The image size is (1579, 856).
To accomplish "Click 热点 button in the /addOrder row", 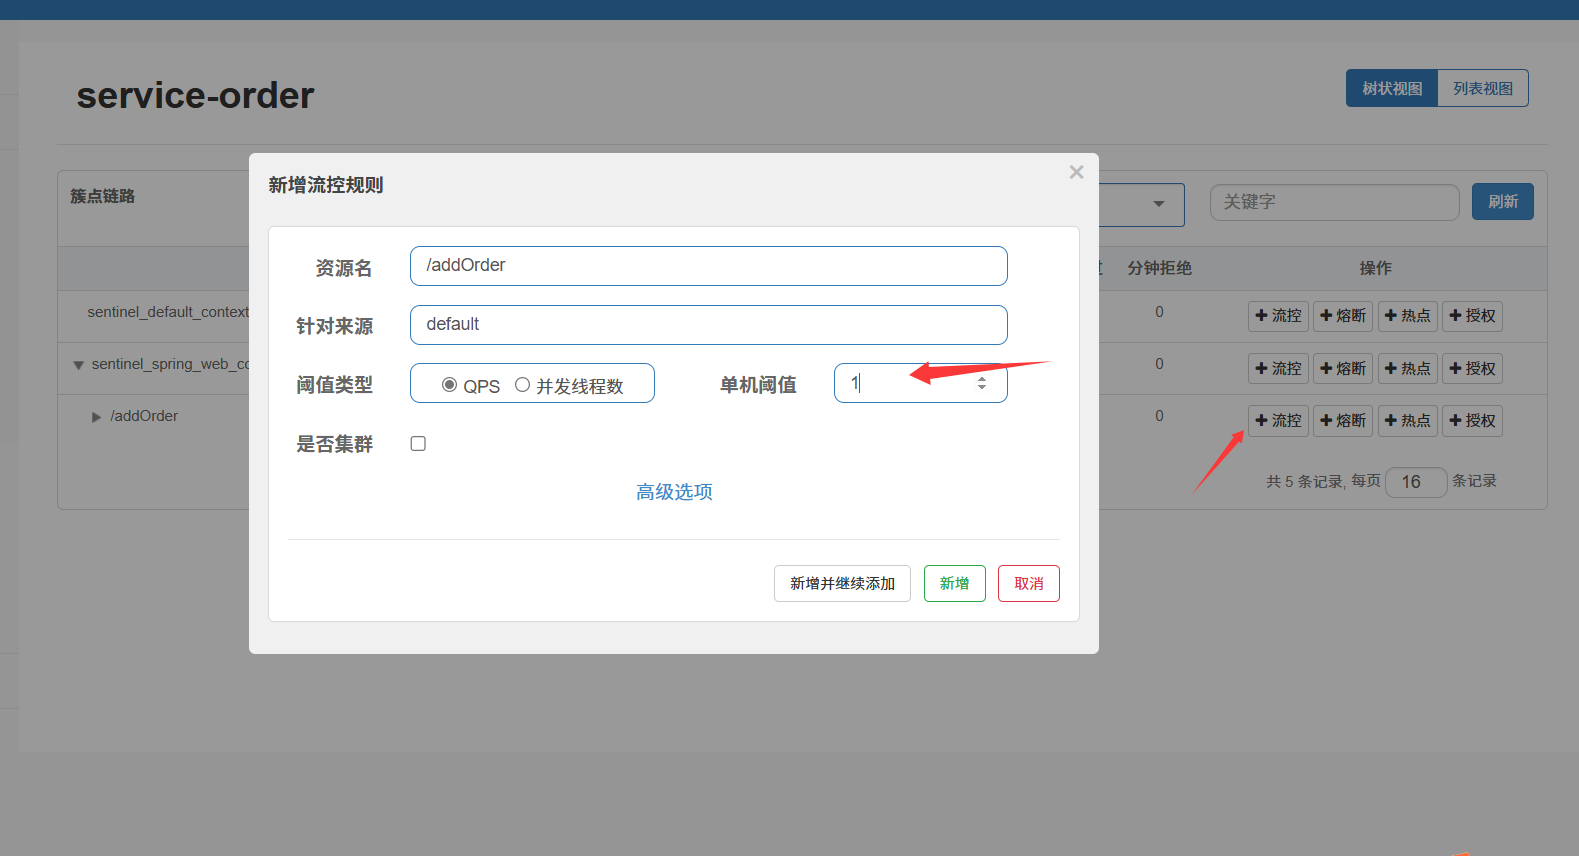I will pyautogui.click(x=1407, y=421).
